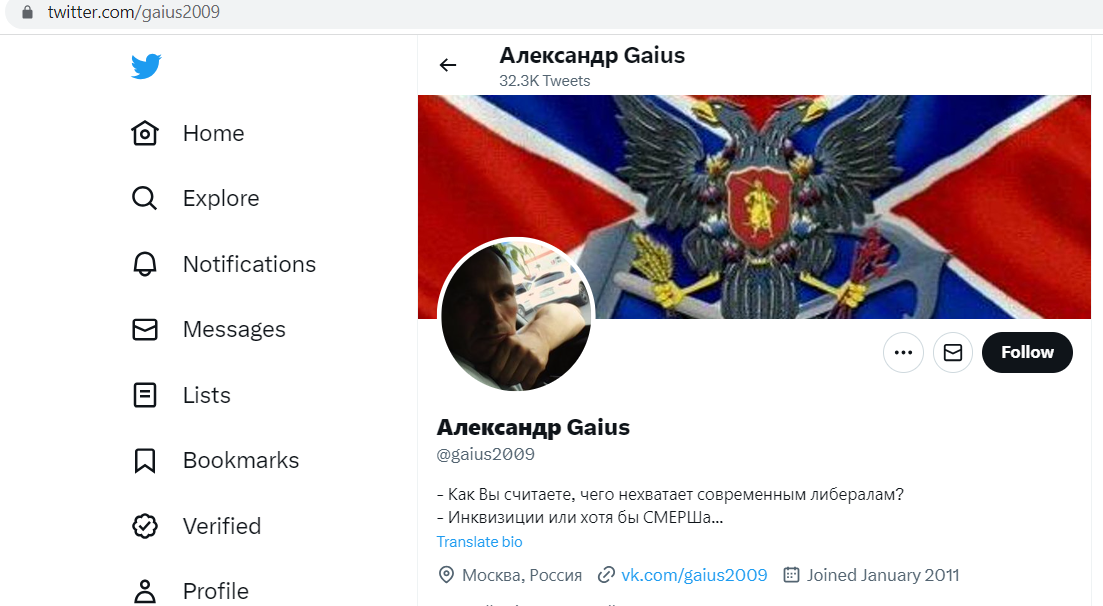1103x606 pixels.
Task: Open Home from the sidebar
Action: (188, 133)
